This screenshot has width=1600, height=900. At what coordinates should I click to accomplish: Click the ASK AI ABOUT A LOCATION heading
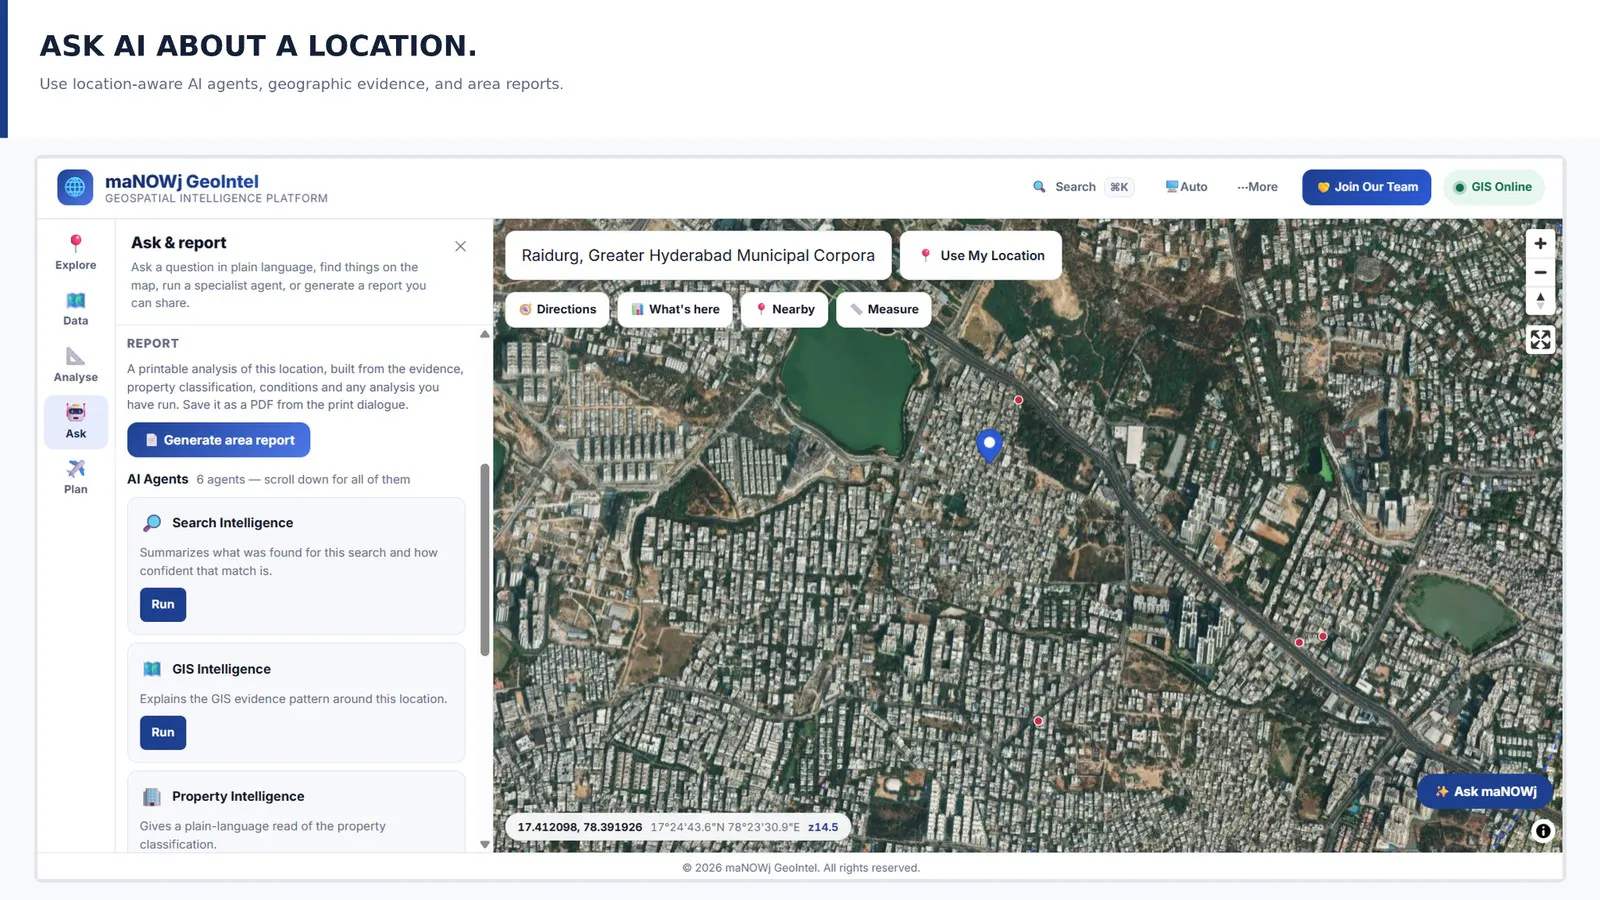click(x=258, y=46)
